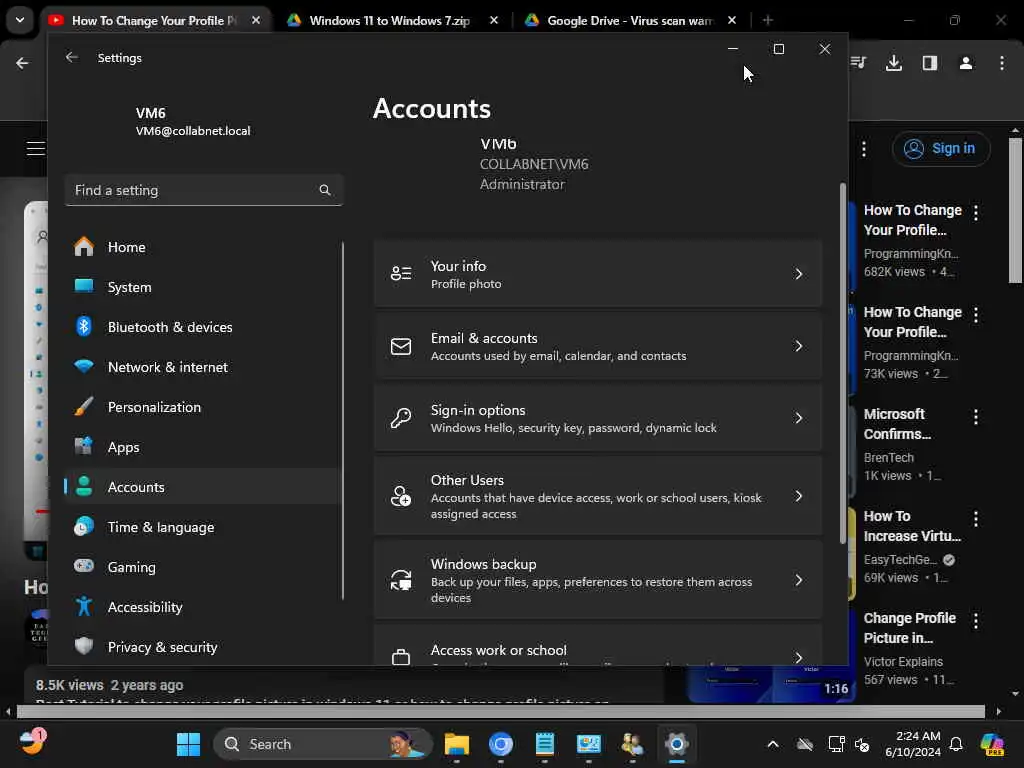Click the taskbar Search box
1024x768 pixels.
(x=323, y=744)
